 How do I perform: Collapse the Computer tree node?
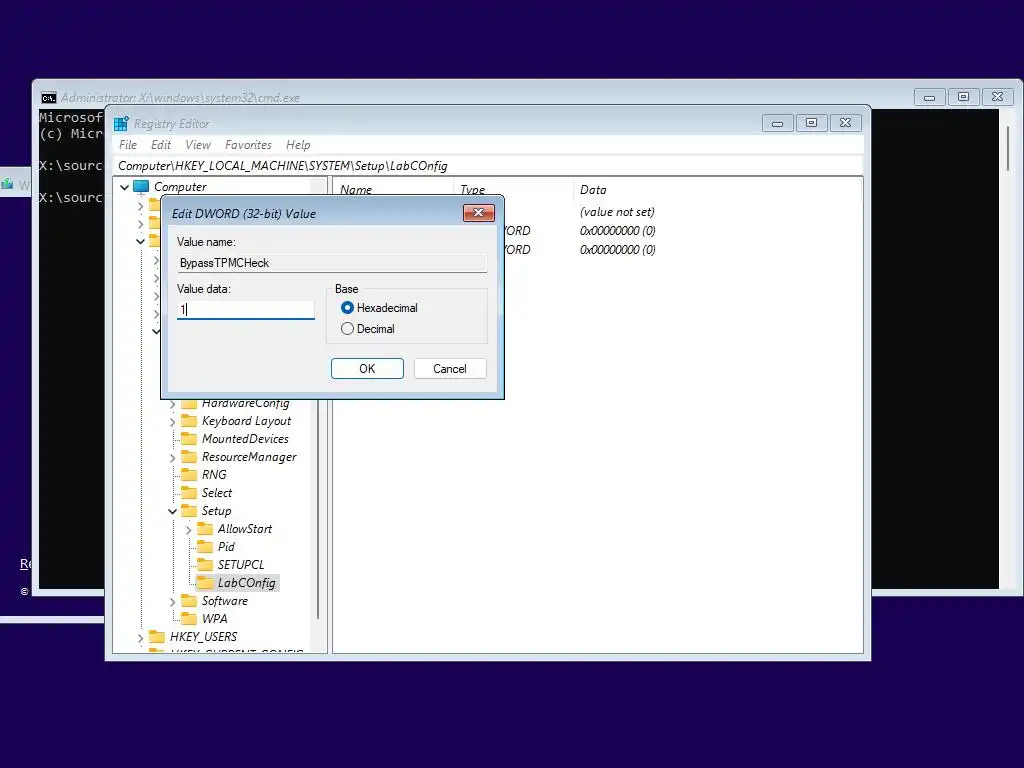click(124, 187)
